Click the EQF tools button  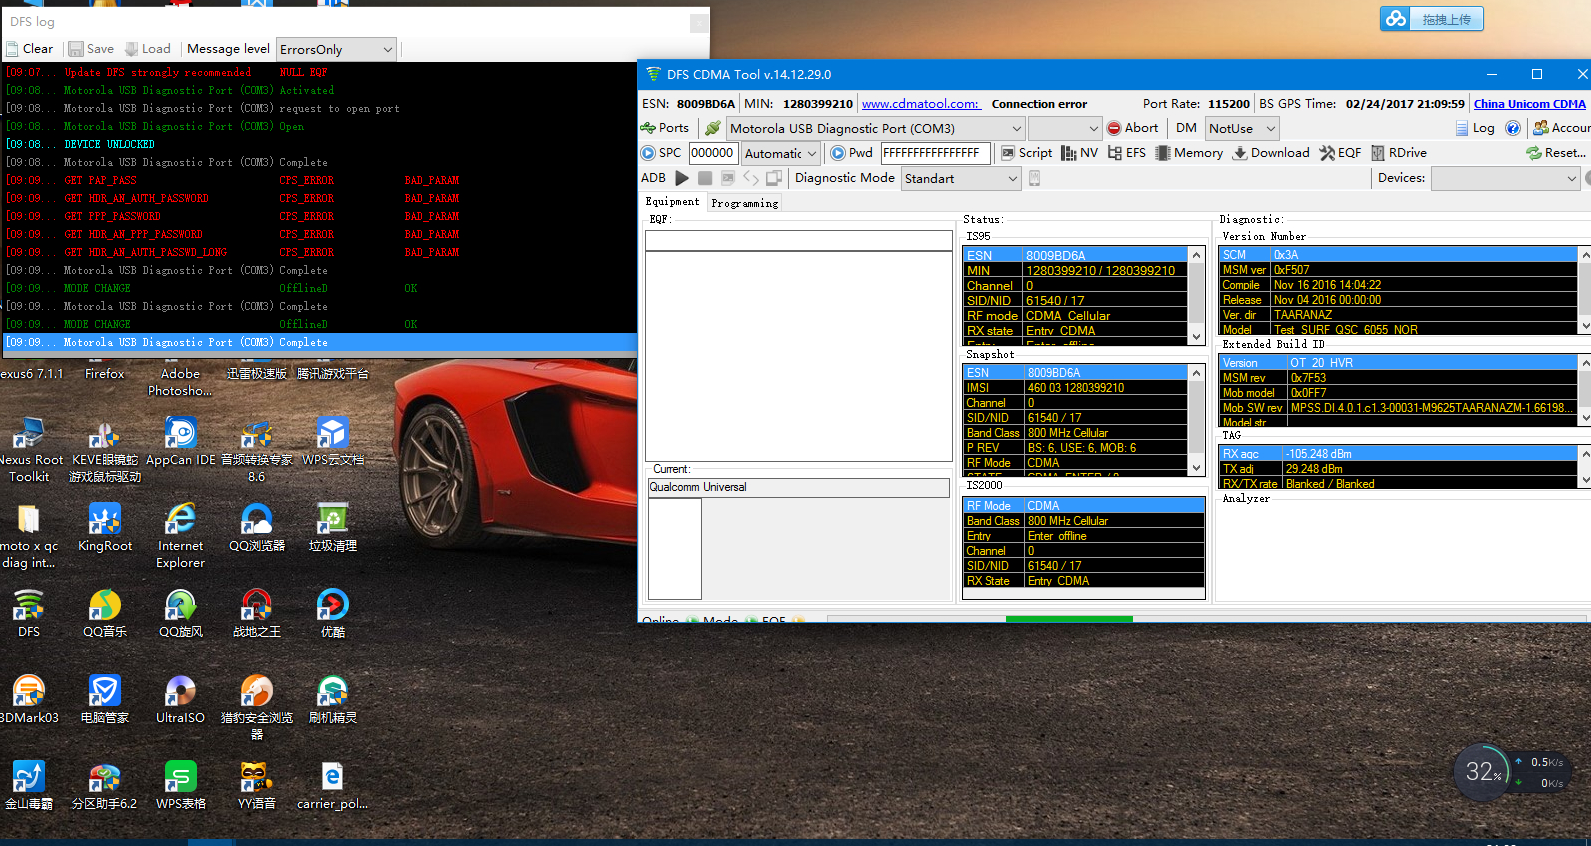pyautogui.click(x=1340, y=153)
